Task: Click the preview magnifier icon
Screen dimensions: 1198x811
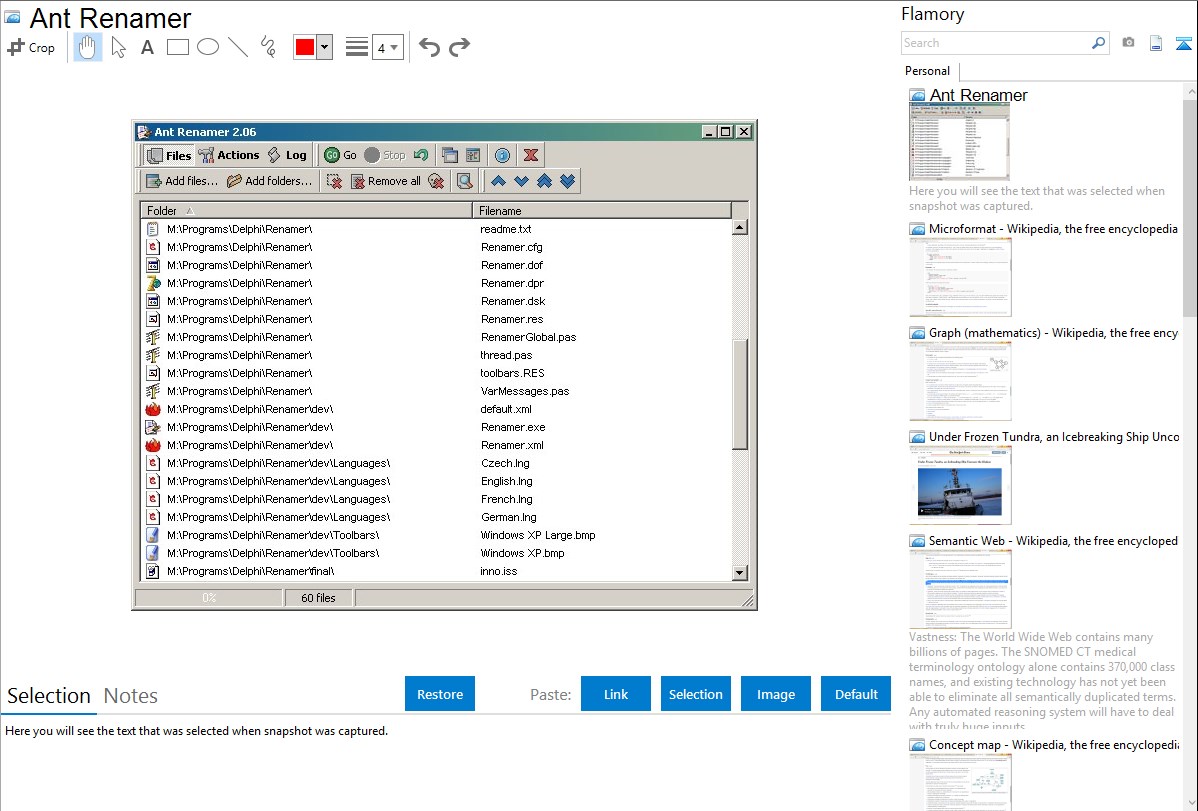Action: pyautogui.click(x=465, y=181)
